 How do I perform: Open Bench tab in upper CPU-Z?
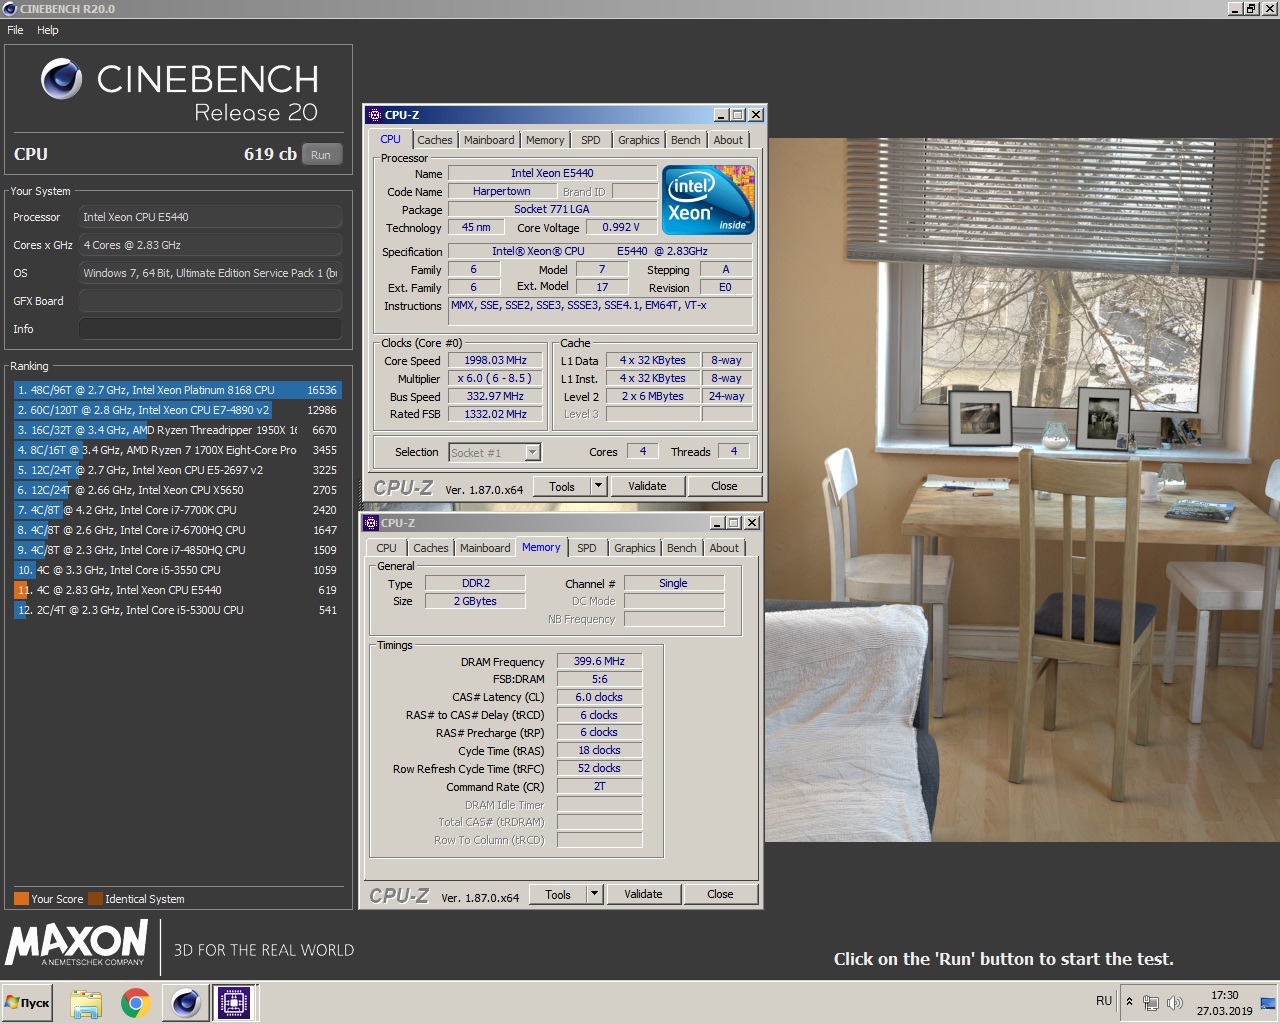pyautogui.click(x=686, y=140)
